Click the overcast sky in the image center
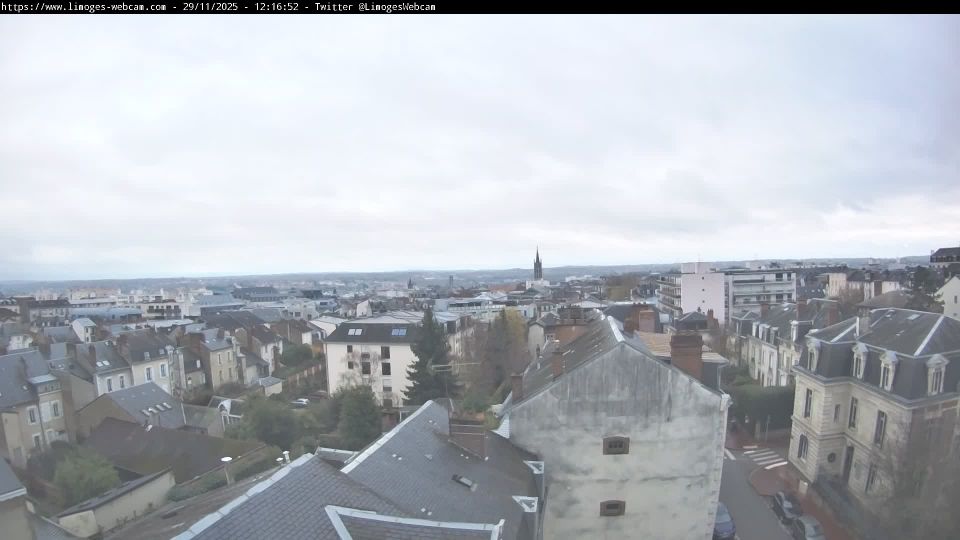 click(480, 140)
